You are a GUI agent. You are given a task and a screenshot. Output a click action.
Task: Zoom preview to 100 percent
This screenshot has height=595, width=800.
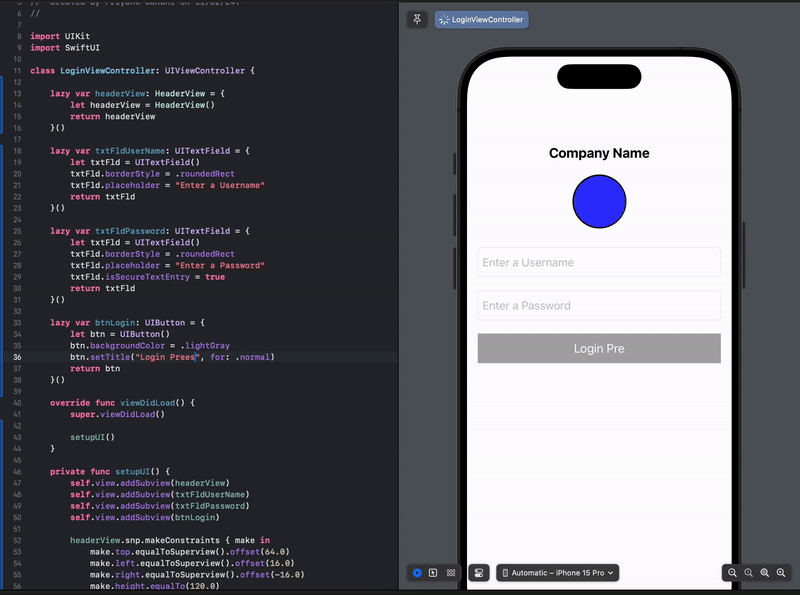point(749,573)
